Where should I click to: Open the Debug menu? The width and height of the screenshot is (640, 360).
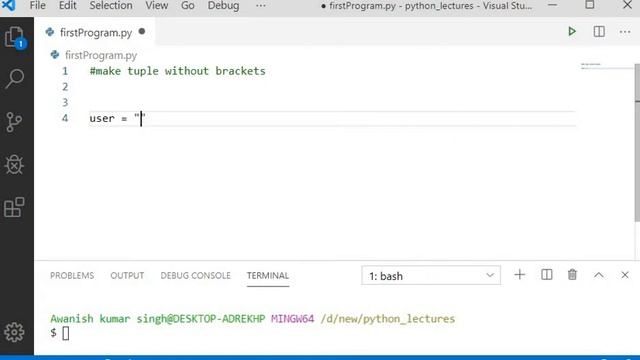tap(223, 6)
